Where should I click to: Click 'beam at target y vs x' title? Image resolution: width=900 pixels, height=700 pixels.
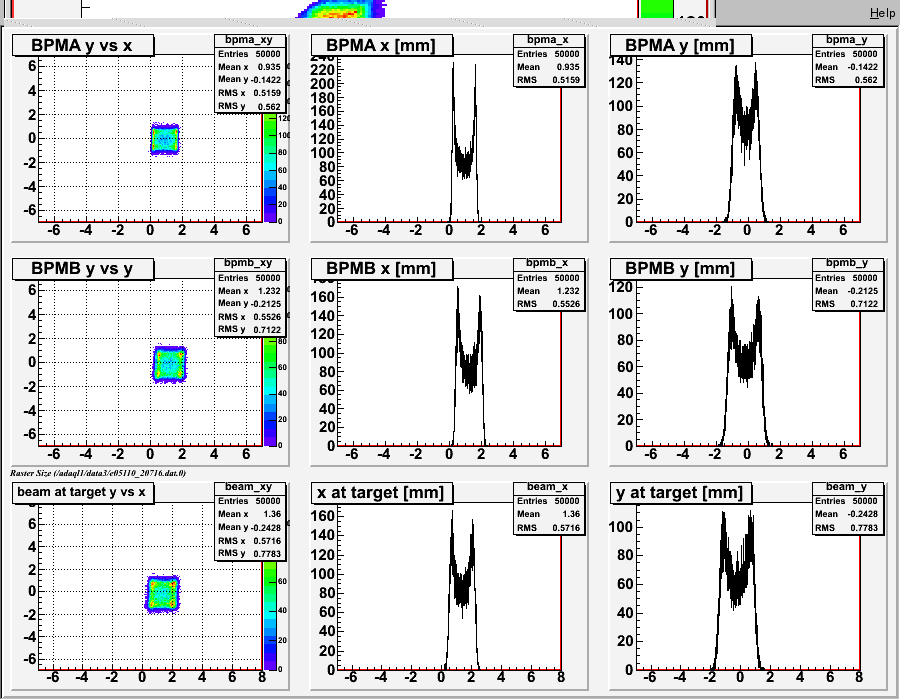[83, 492]
